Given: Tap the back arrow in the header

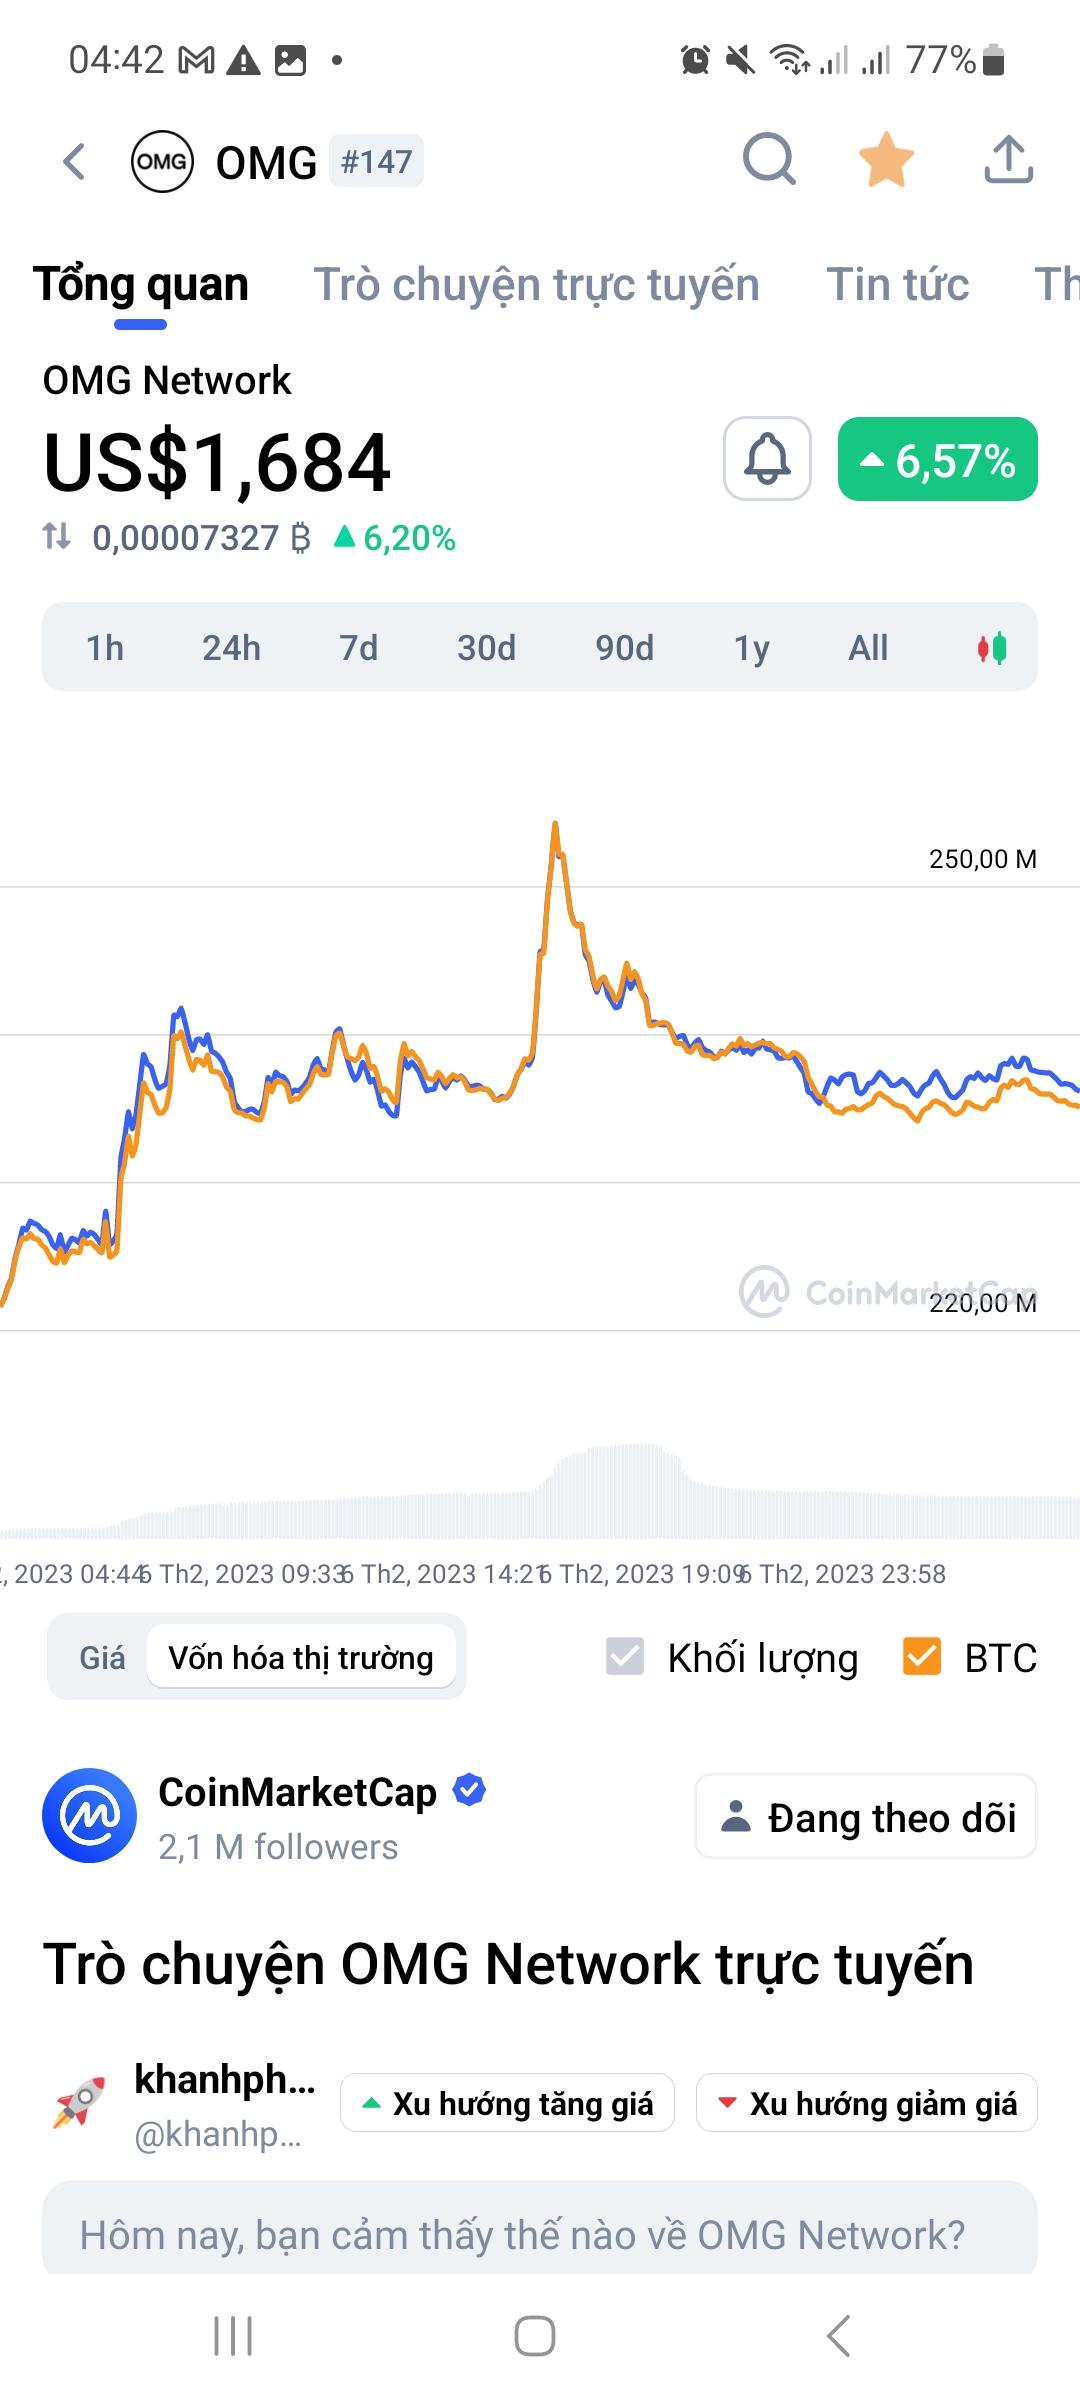Looking at the screenshot, I should pos(75,161).
